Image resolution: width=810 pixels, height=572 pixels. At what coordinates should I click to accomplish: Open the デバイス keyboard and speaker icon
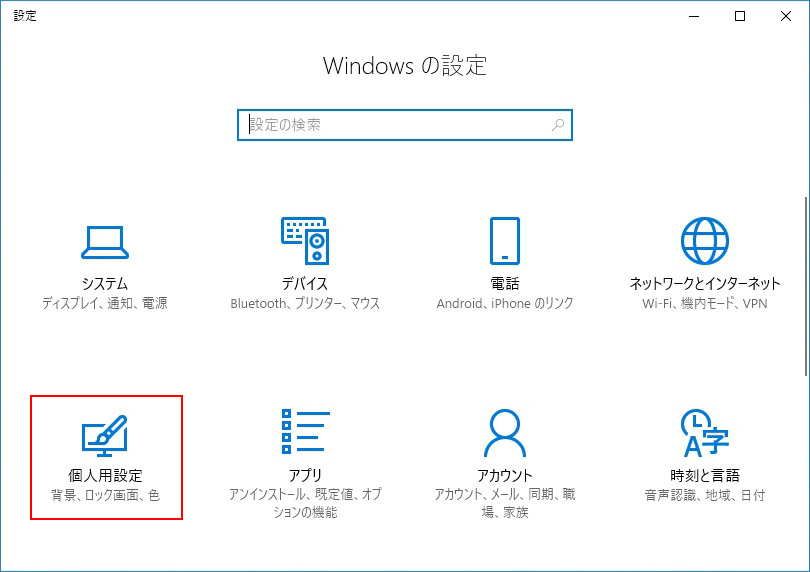[x=305, y=241]
